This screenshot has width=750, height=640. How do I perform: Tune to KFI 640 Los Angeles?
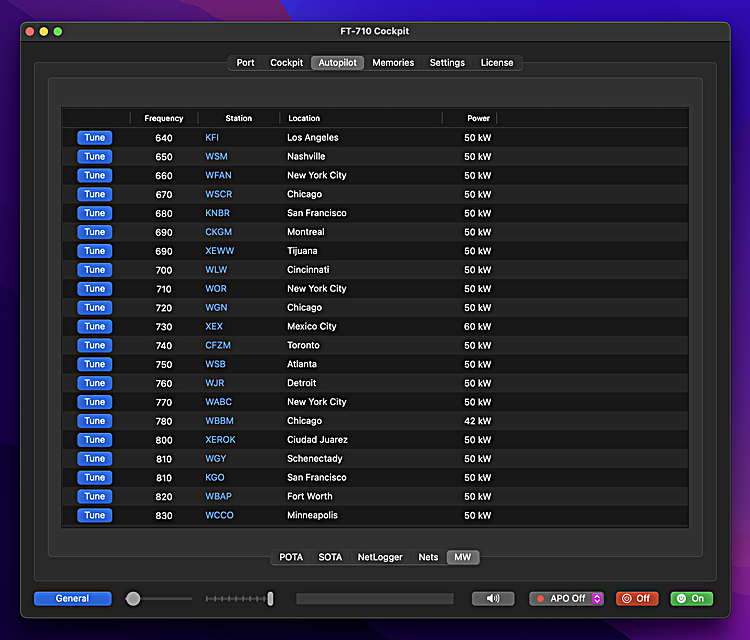point(95,138)
